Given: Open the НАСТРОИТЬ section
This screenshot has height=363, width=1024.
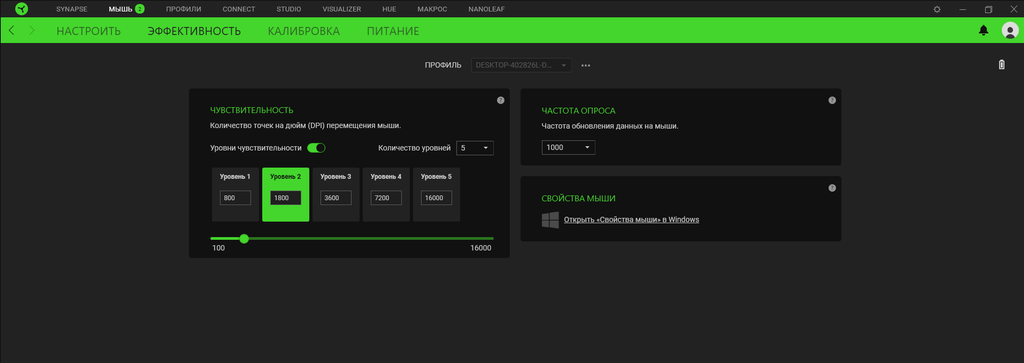Looking at the screenshot, I should 88,31.
